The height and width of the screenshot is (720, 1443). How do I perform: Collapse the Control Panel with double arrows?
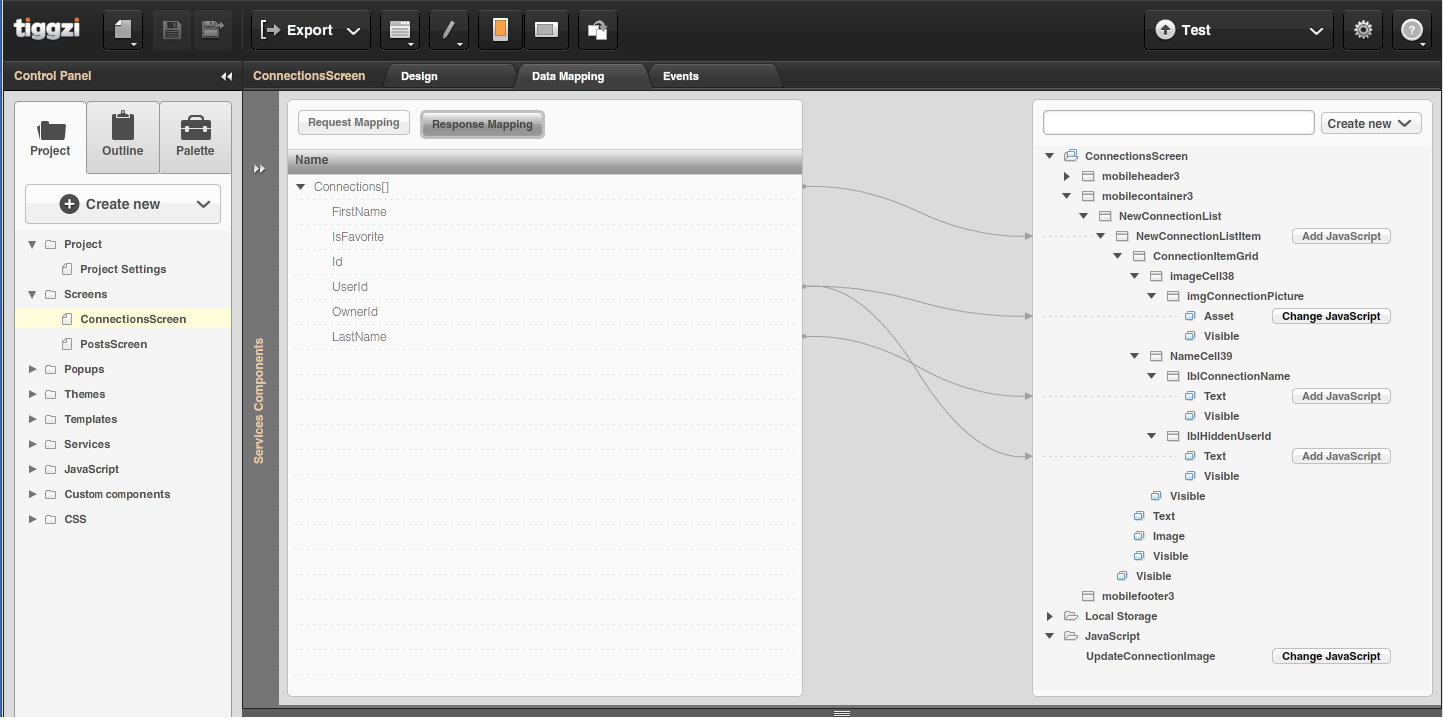pyautogui.click(x=226, y=76)
